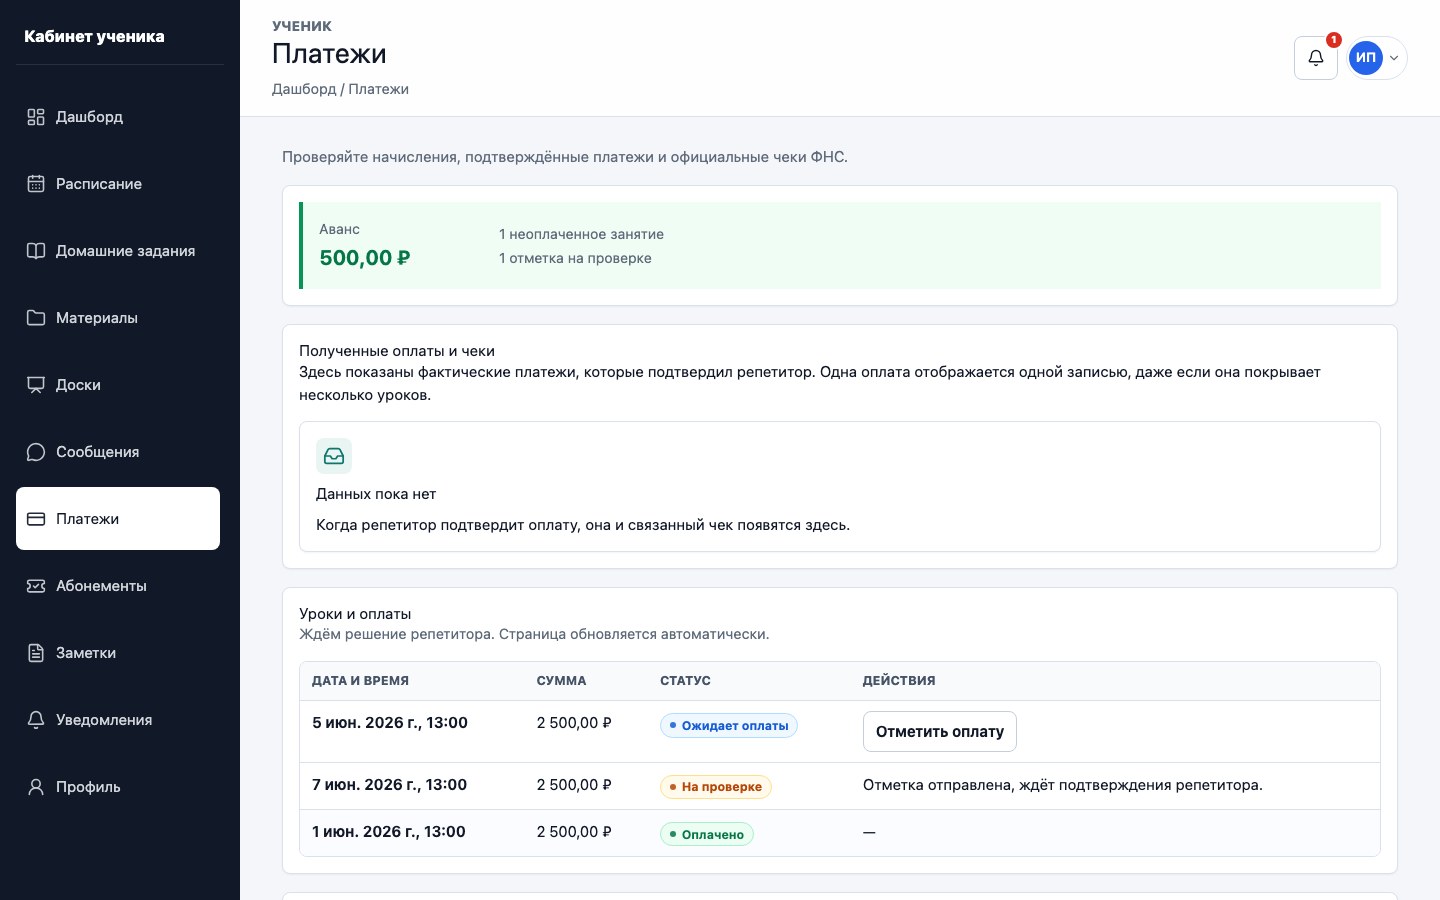The height and width of the screenshot is (900, 1440).
Task: Click the СТАТУС column header
Action: (x=685, y=681)
